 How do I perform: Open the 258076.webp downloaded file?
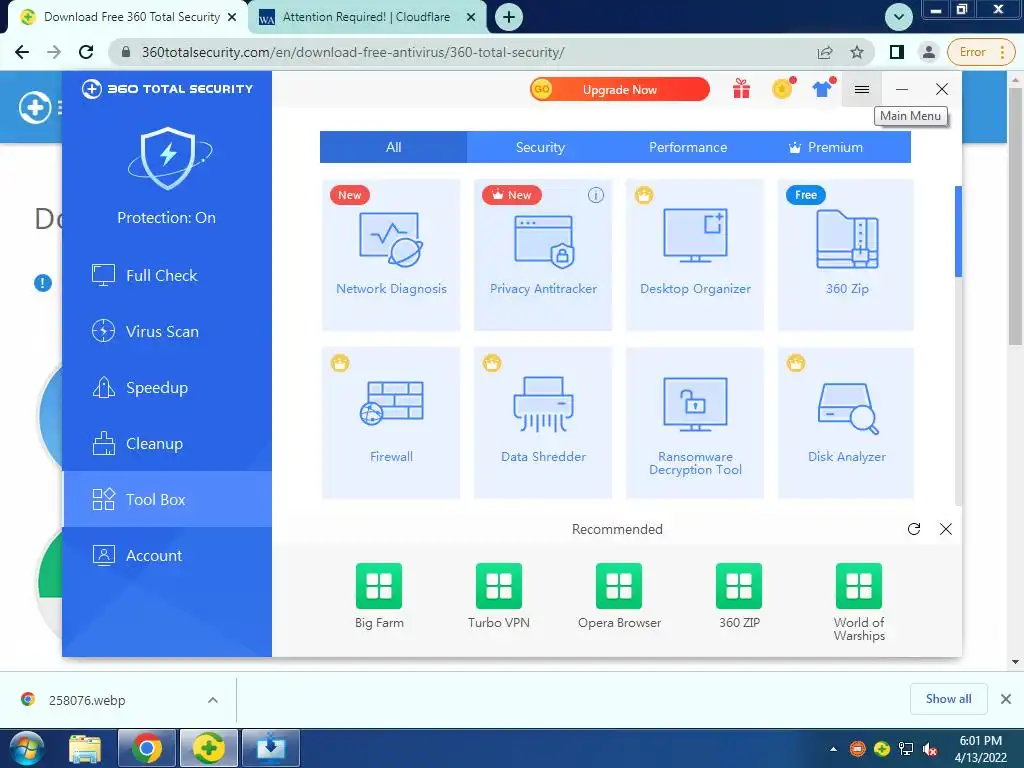87,700
